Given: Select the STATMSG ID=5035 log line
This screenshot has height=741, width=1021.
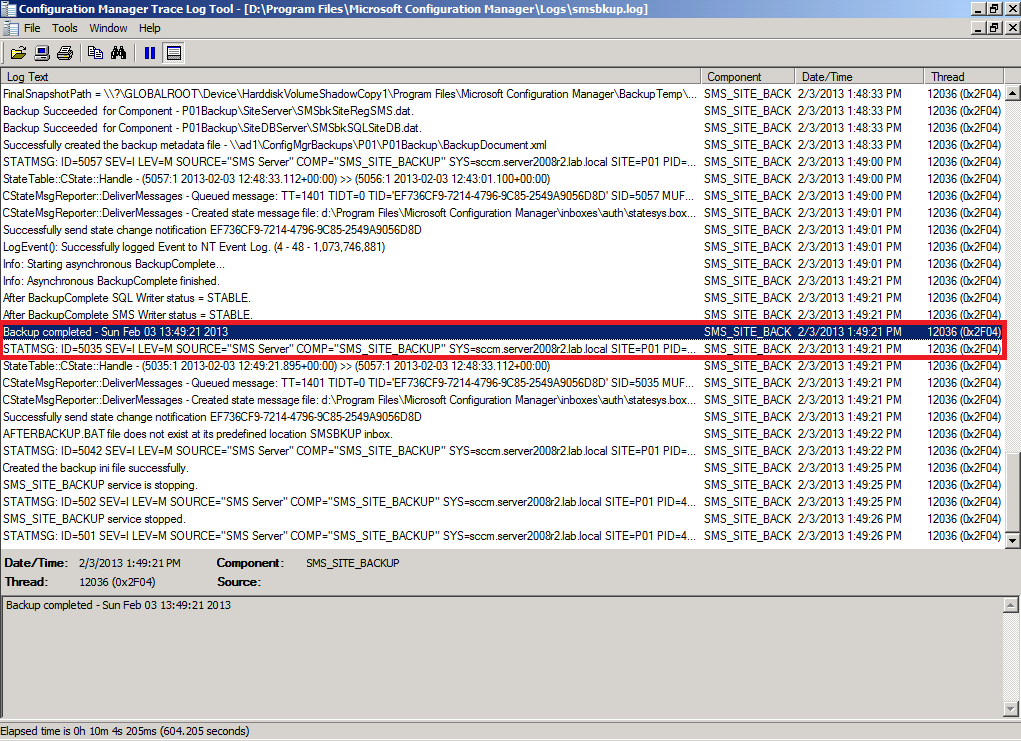Looking at the screenshot, I should coord(502,348).
